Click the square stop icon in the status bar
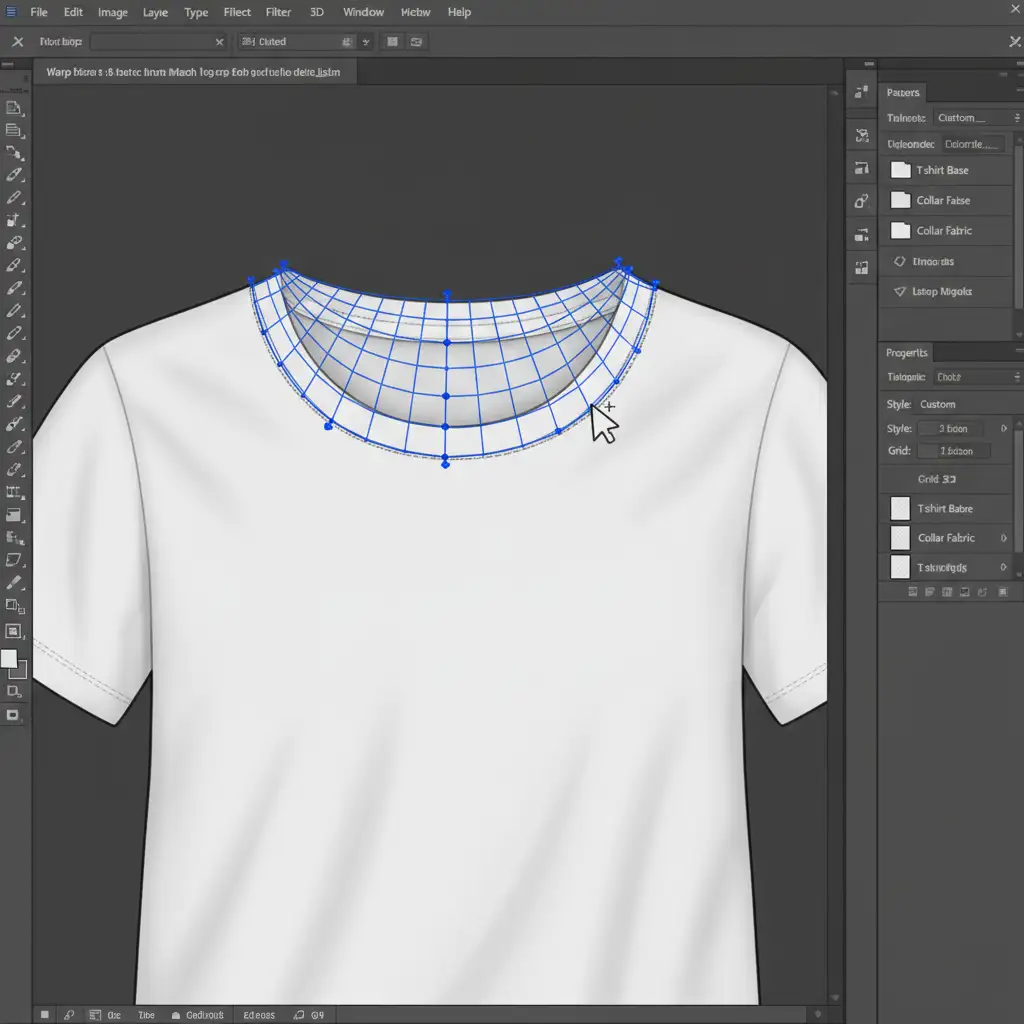 [x=44, y=1015]
